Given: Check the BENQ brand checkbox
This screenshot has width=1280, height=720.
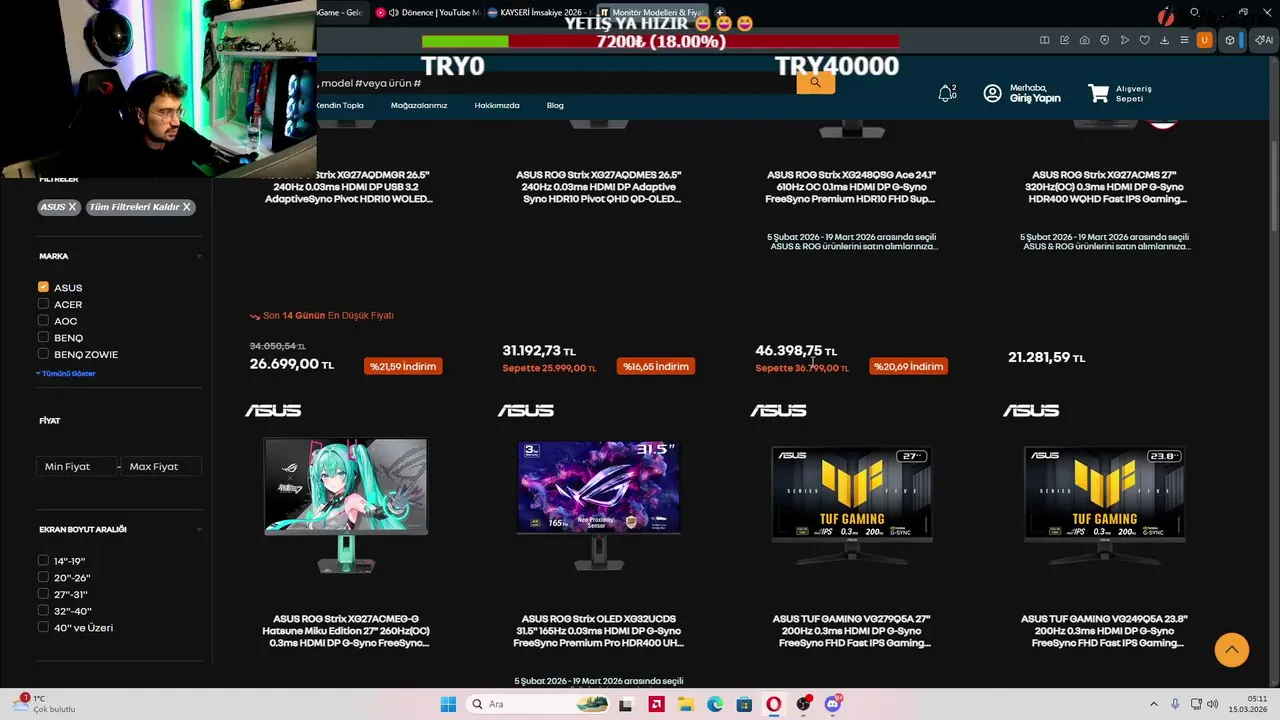Looking at the screenshot, I should point(43,337).
